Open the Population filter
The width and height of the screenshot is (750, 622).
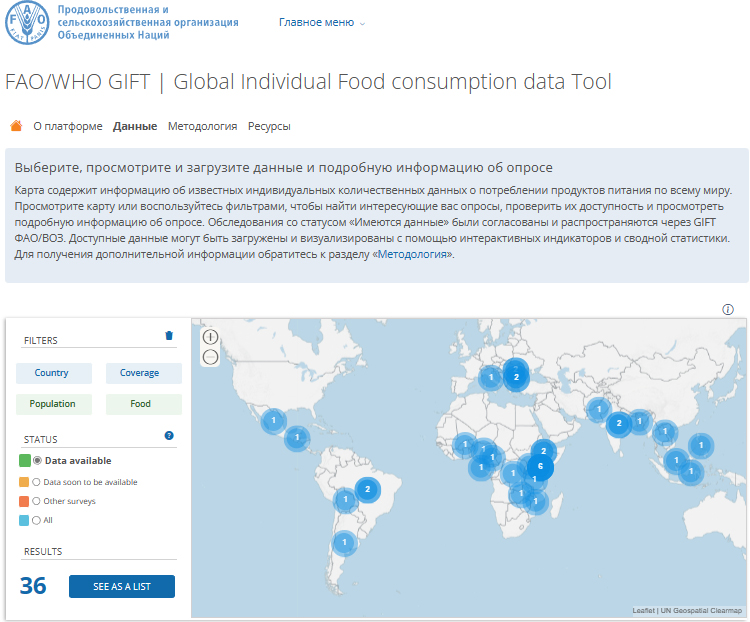52,404
